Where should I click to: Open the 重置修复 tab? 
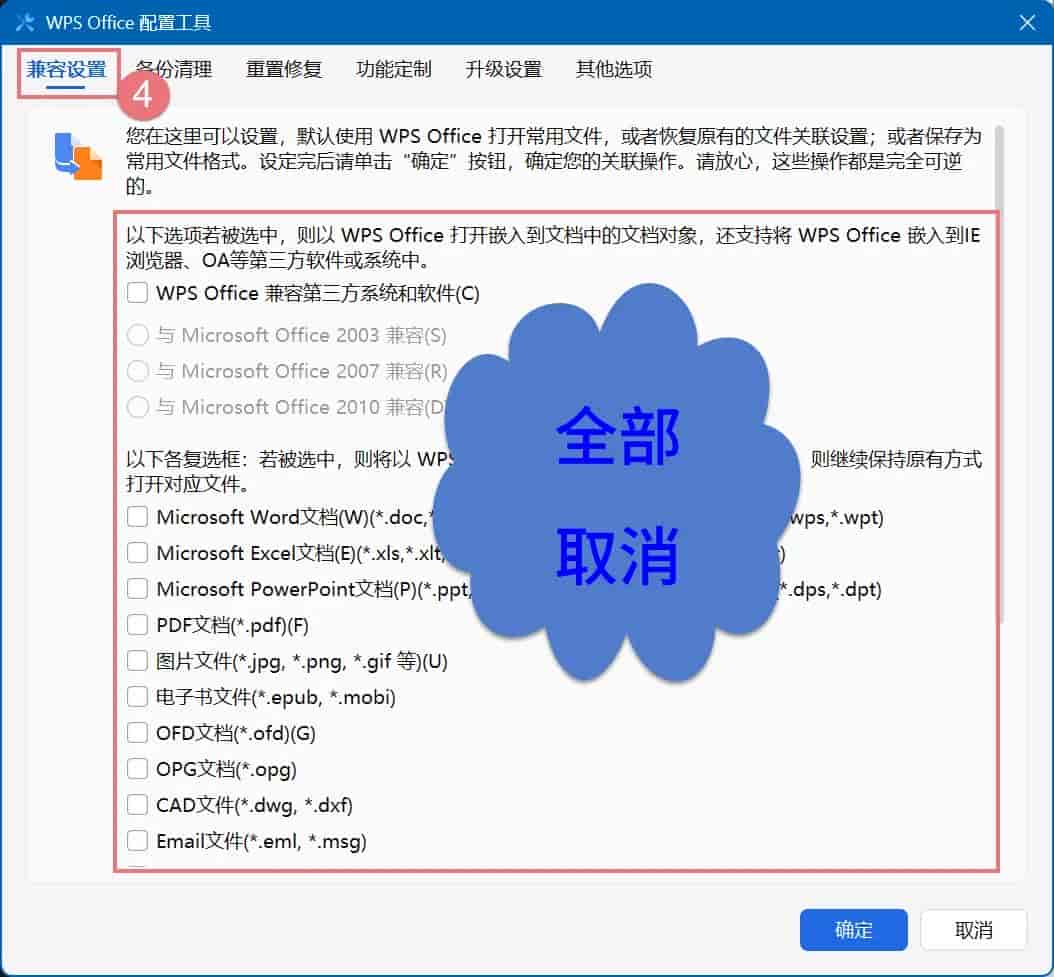(x=284, y=69)
